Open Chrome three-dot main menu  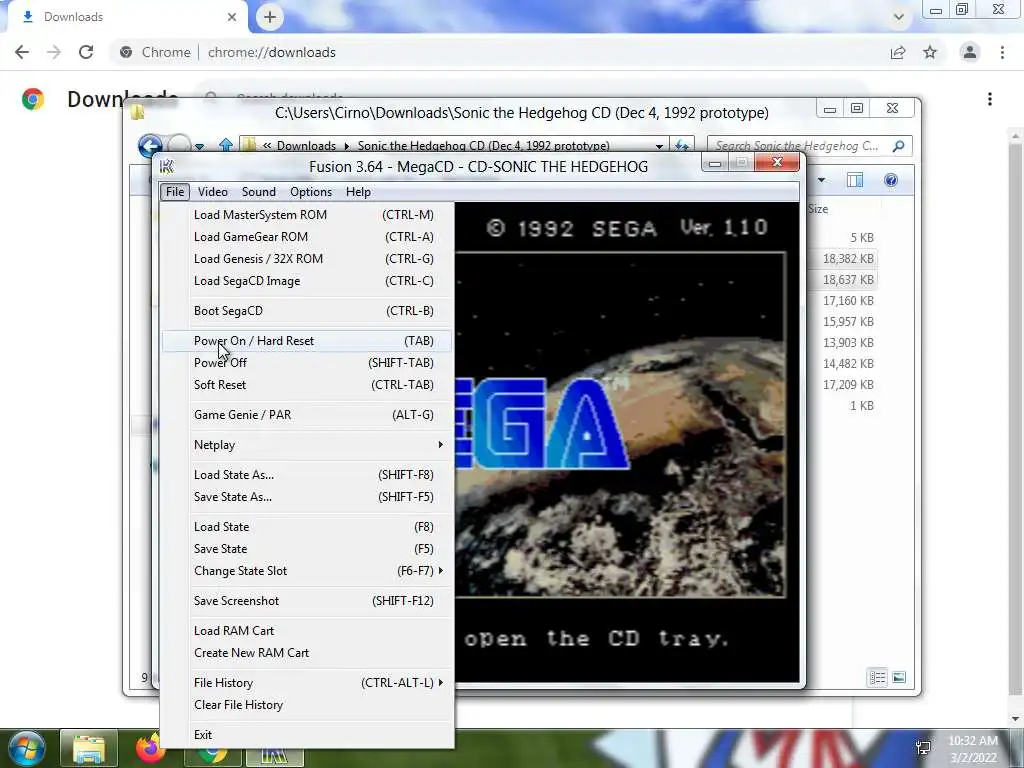click(1002, 52)
